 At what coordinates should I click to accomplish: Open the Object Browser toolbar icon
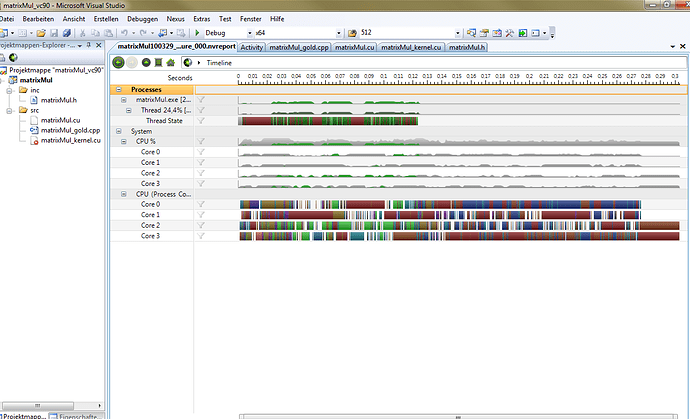click(497, 33)
